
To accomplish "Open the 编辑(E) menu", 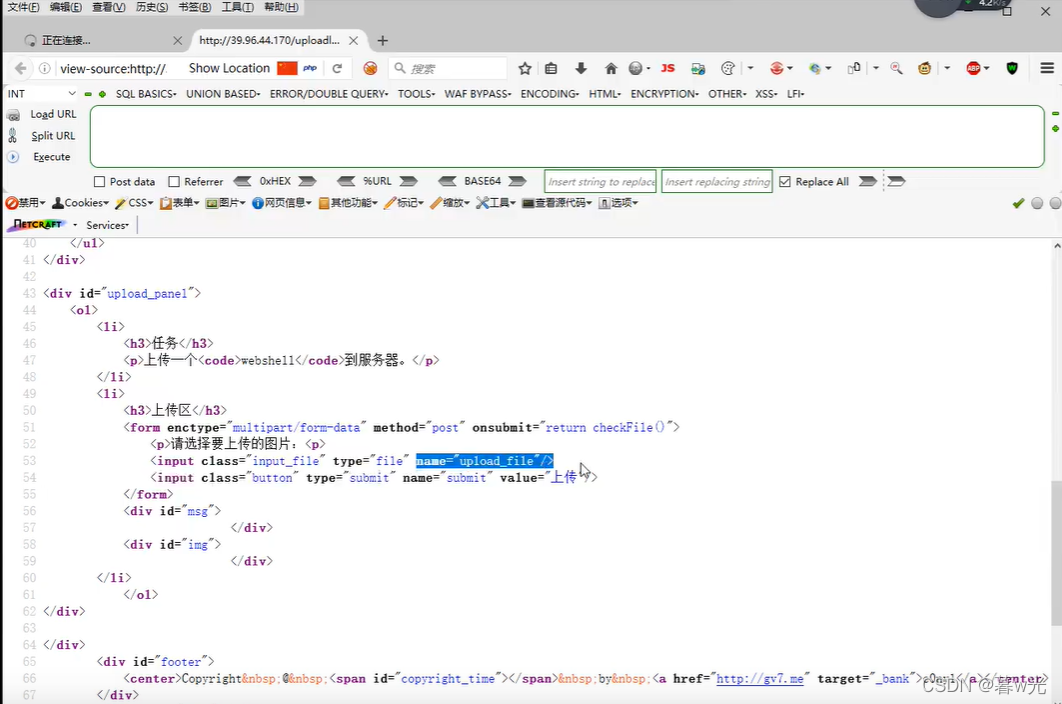I will [x=66, y=7].
